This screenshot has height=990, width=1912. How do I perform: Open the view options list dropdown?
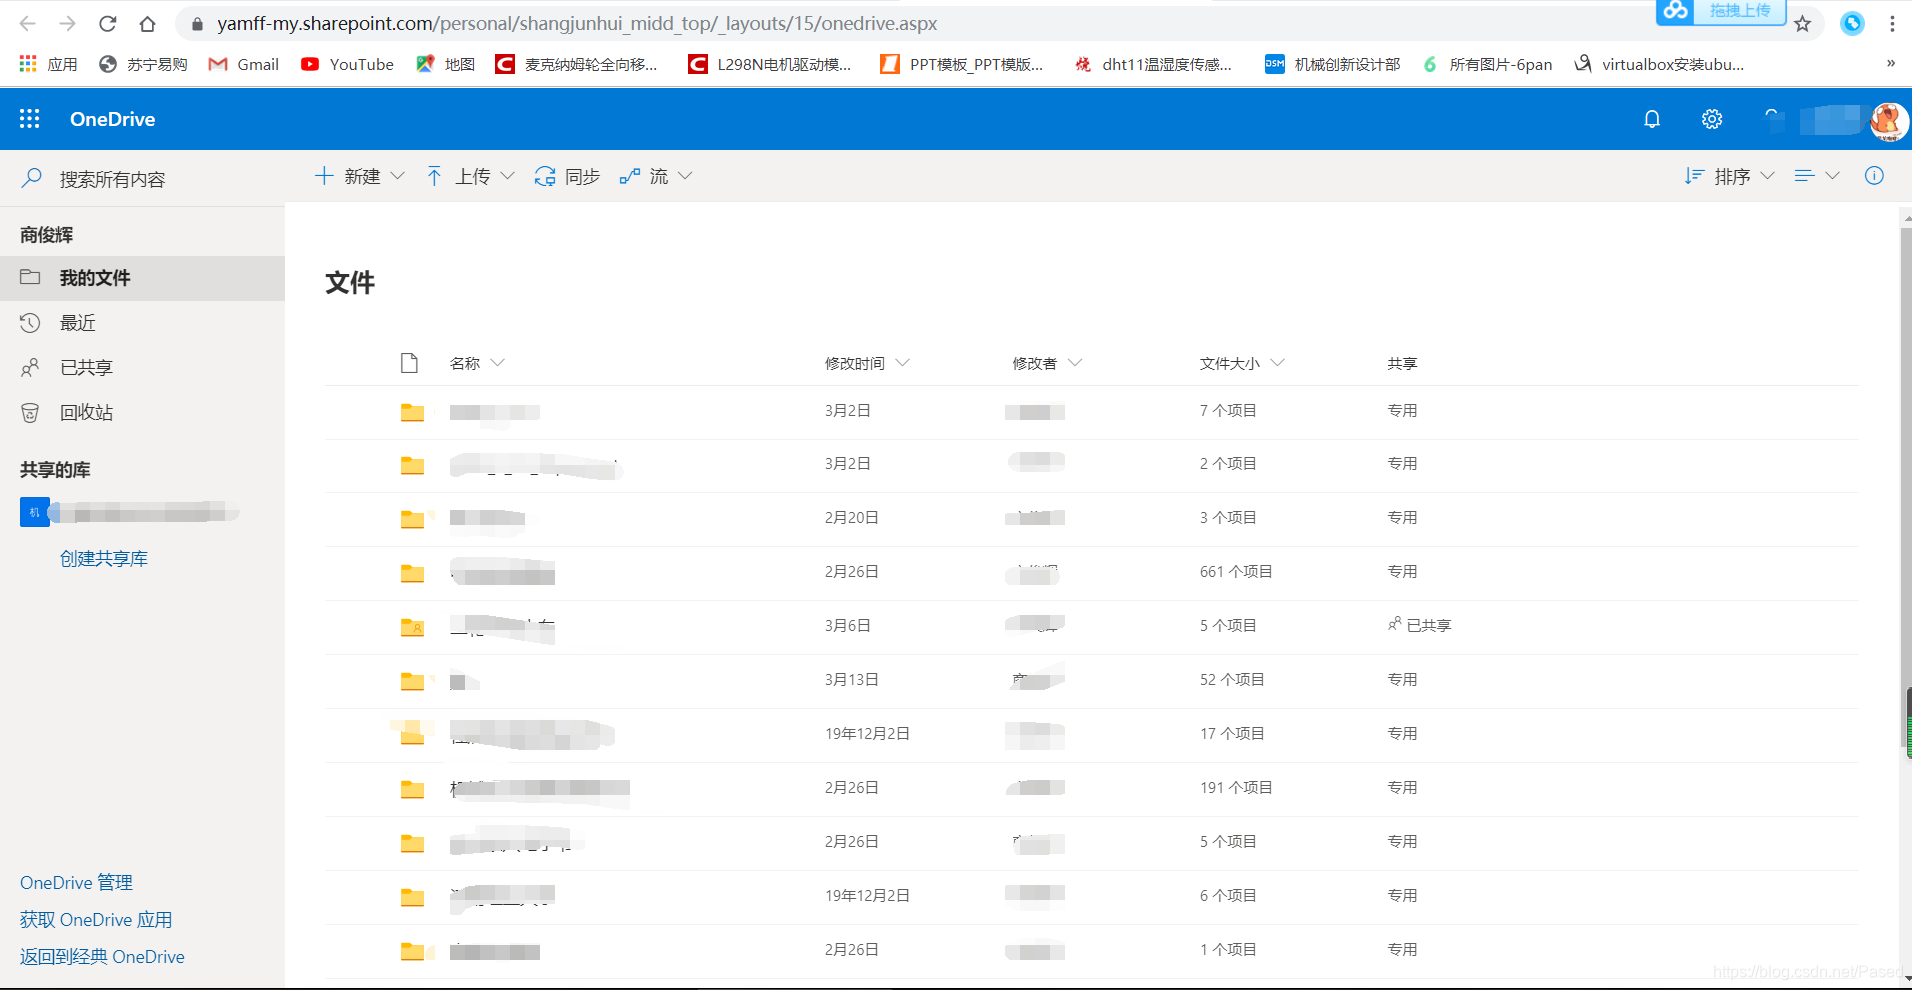[x=1817, y=176]
